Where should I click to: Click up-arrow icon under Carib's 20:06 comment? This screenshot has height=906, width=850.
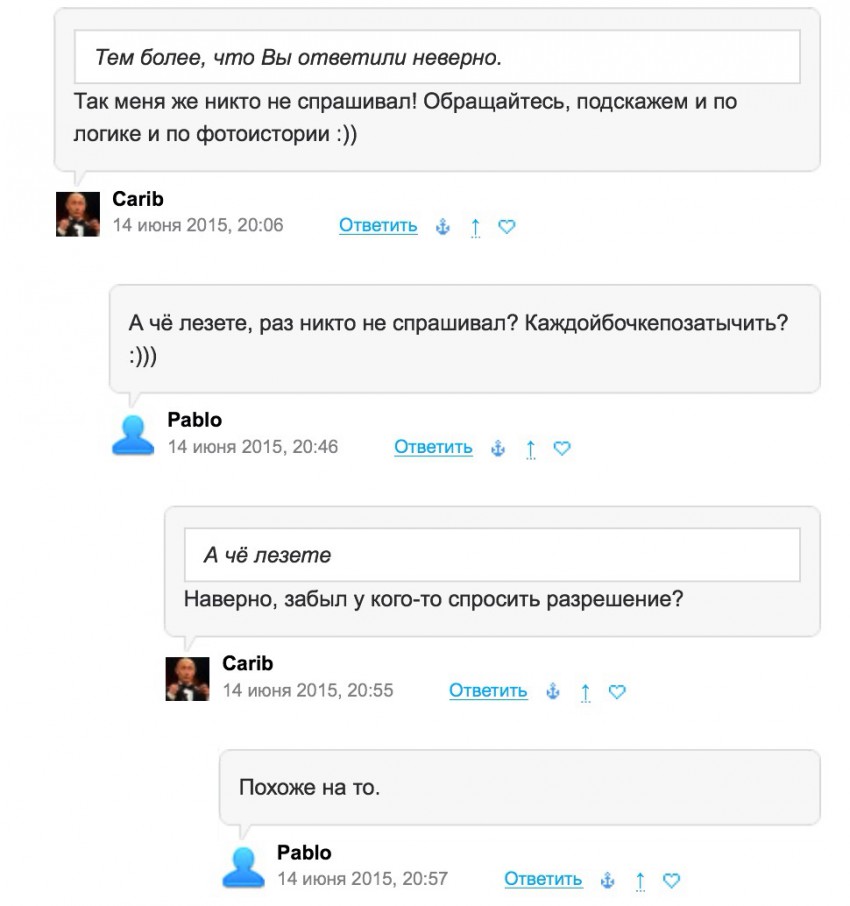[475, 227]
